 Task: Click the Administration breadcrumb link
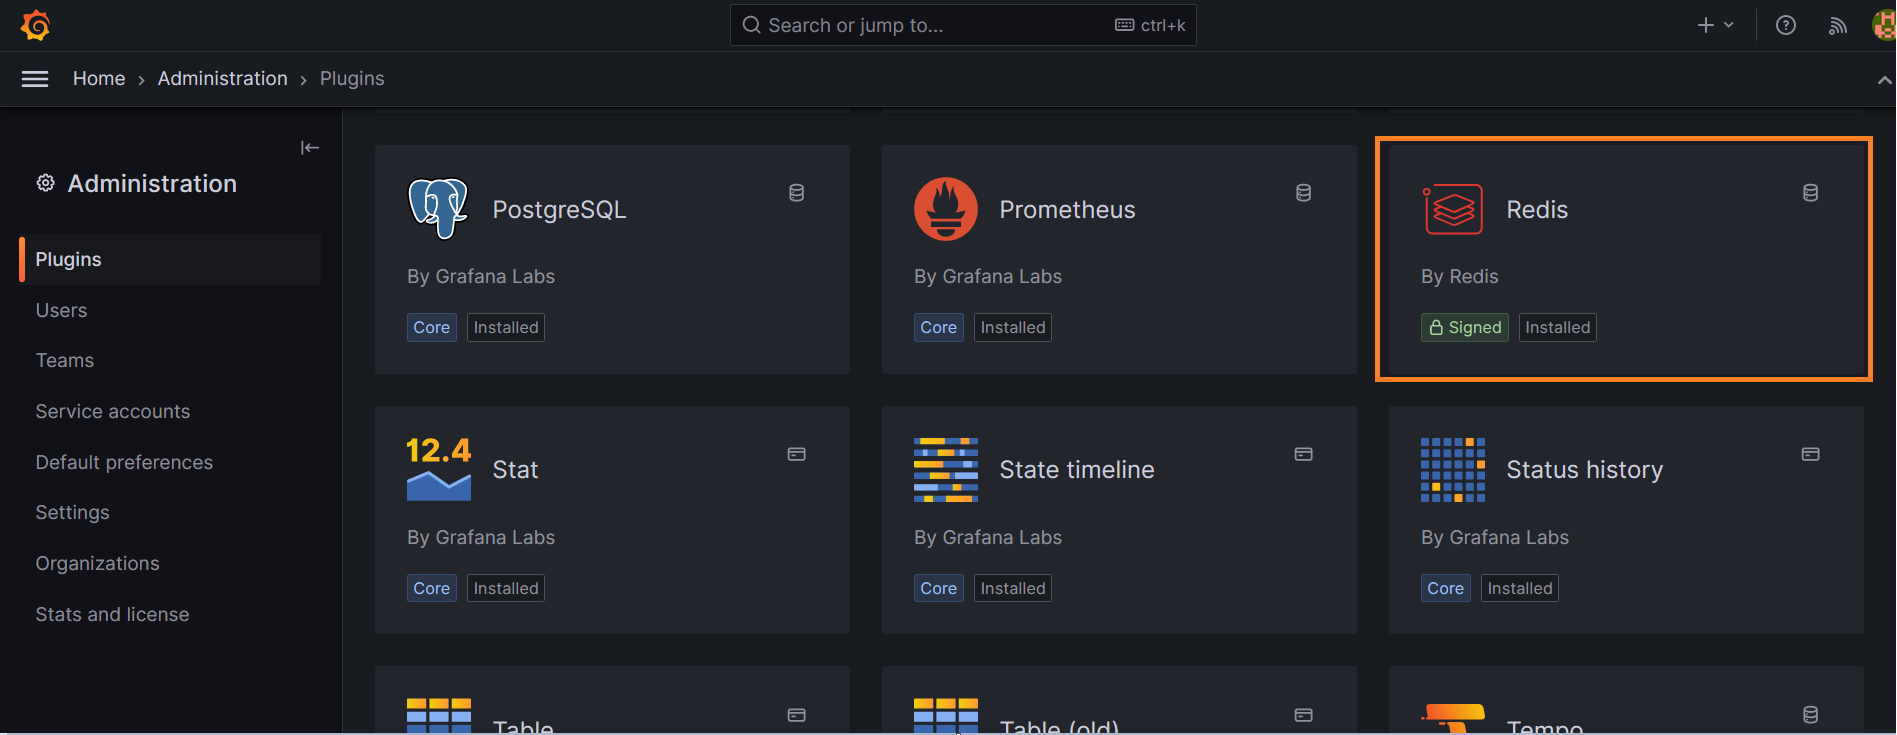(222, 79)
